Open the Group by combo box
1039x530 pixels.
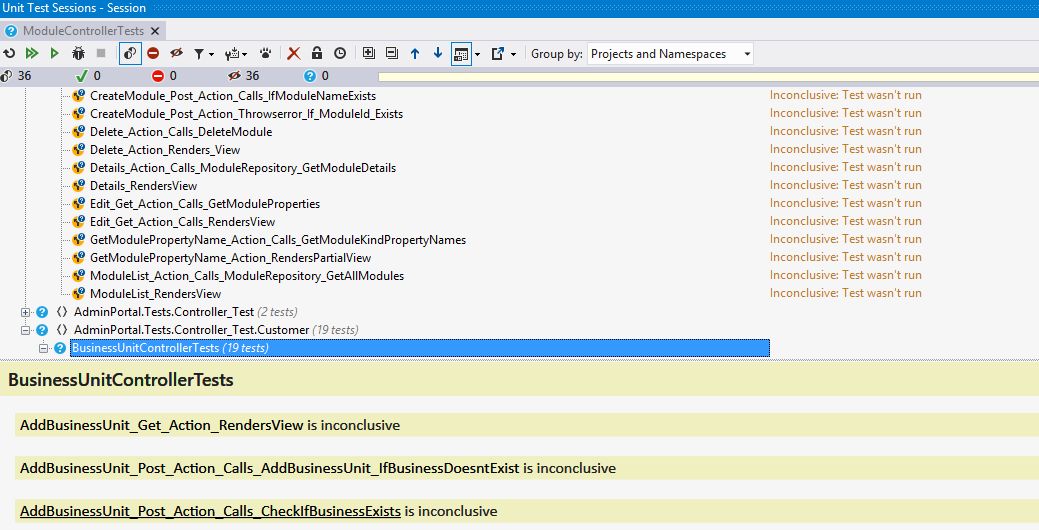tap(671, 54)
